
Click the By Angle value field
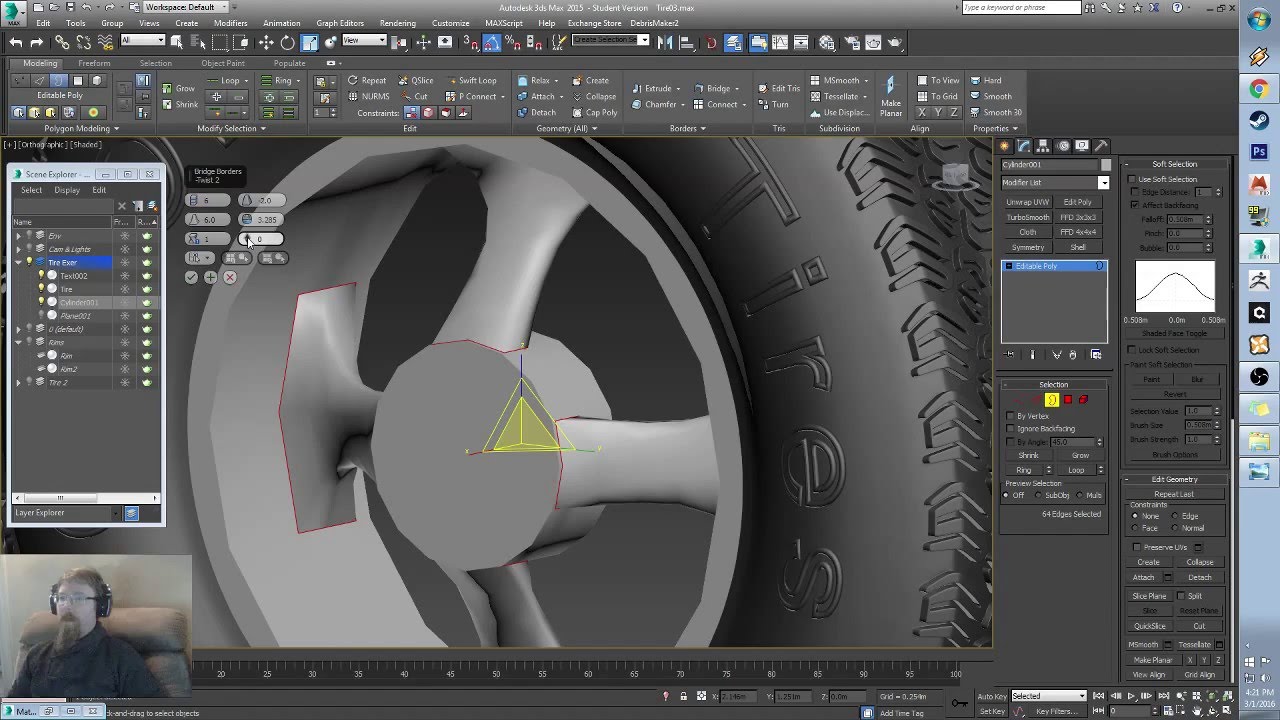pos(1073,442)
